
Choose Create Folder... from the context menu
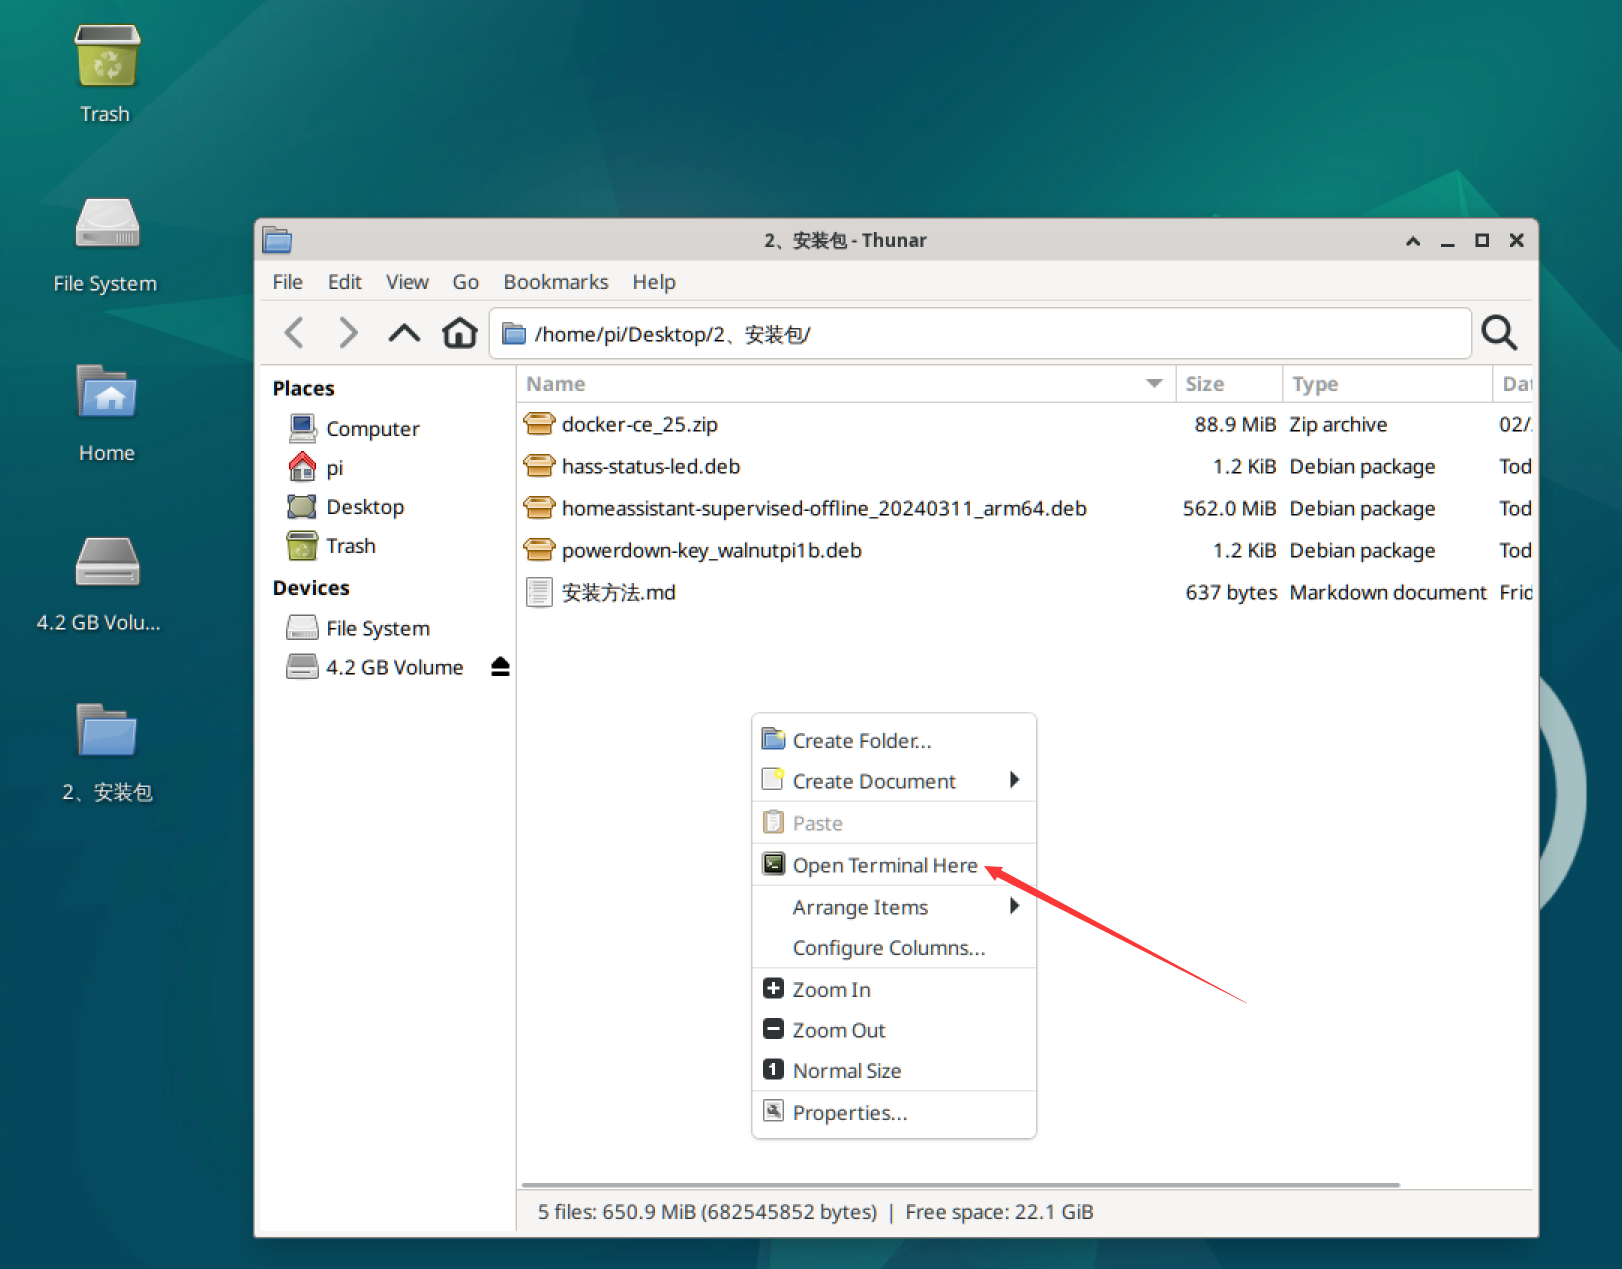pyautogui.click(x=894, y=740)
